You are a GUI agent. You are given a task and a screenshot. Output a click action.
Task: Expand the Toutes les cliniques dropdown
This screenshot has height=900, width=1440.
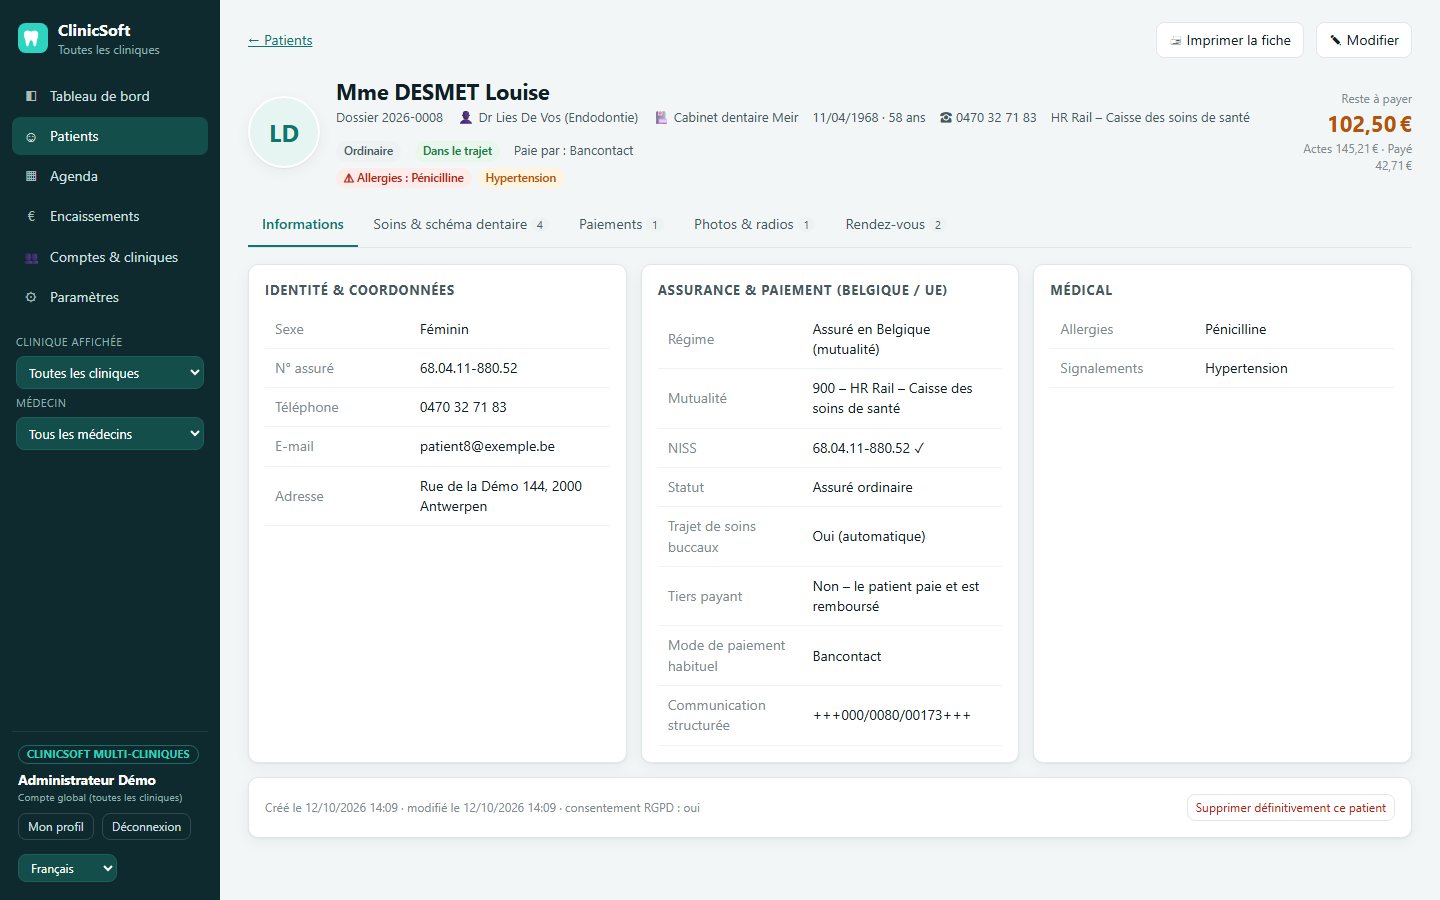tap(110, 373)
